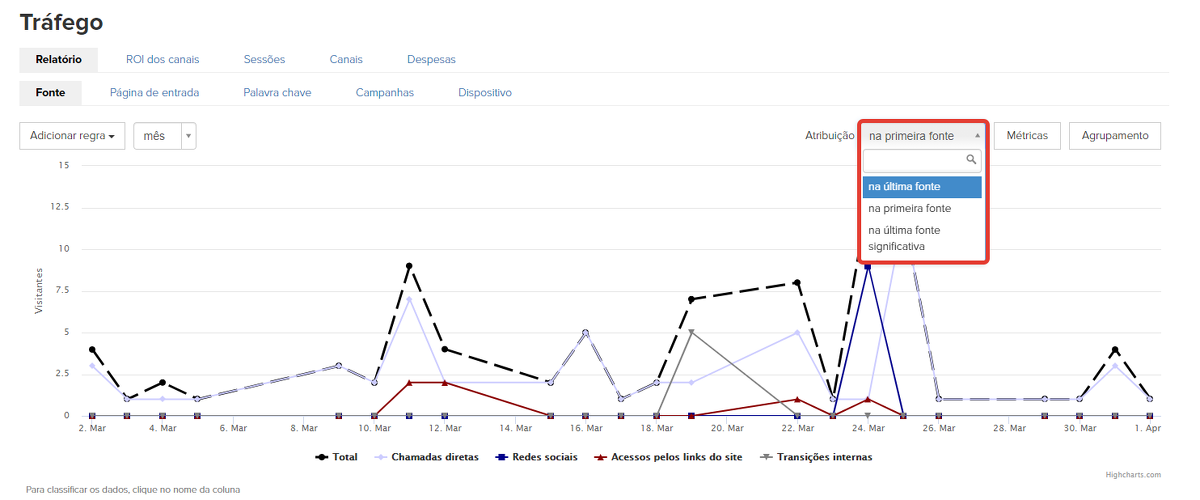Toggle the Total series in the legend
The width and height of the screenshot is (1200, 500).
(x=336, y=457)
